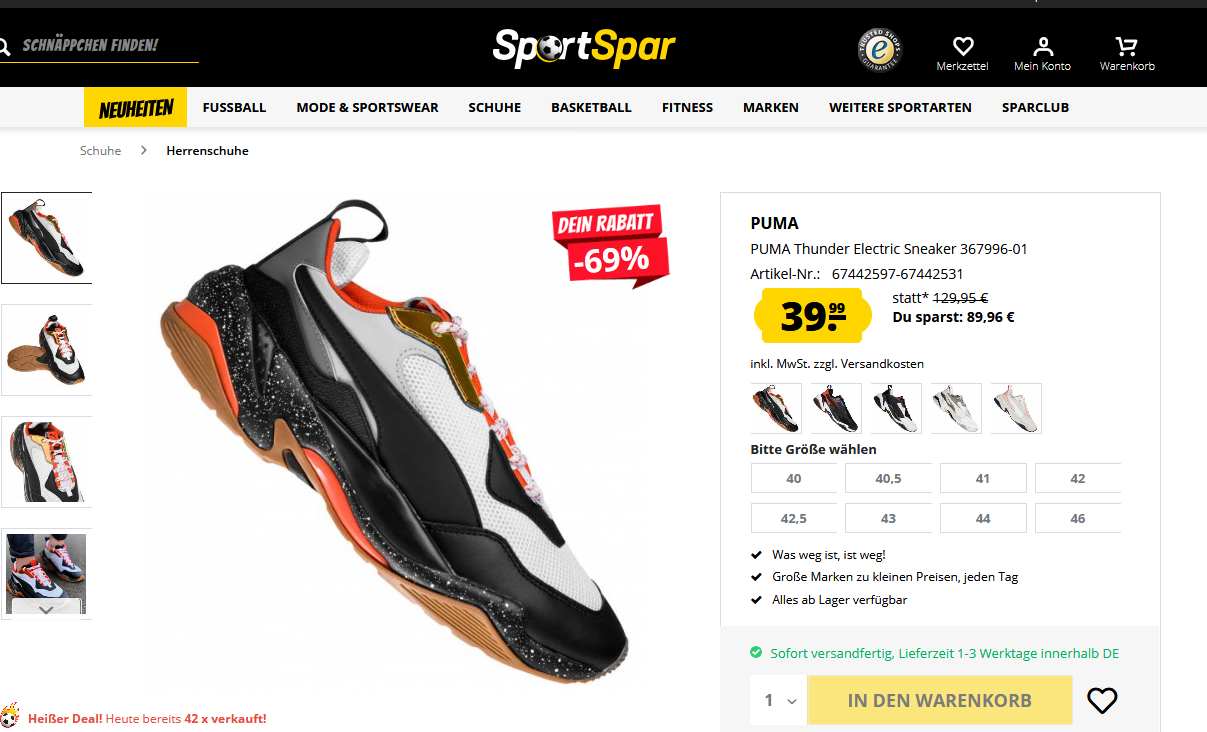Choose the pink-white color variant swatch
The height and width of the screenshot is (732, 1207).
[1016, 408]
